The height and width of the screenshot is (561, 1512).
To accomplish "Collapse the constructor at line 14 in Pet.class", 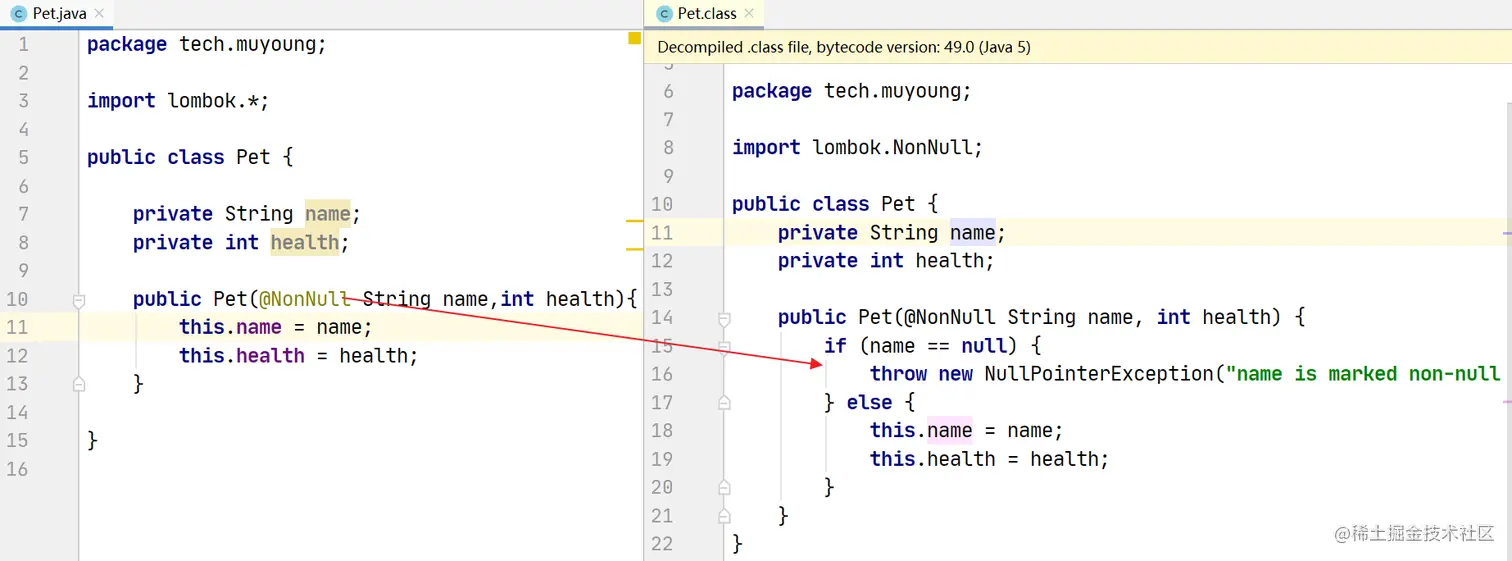I will 724,318.
